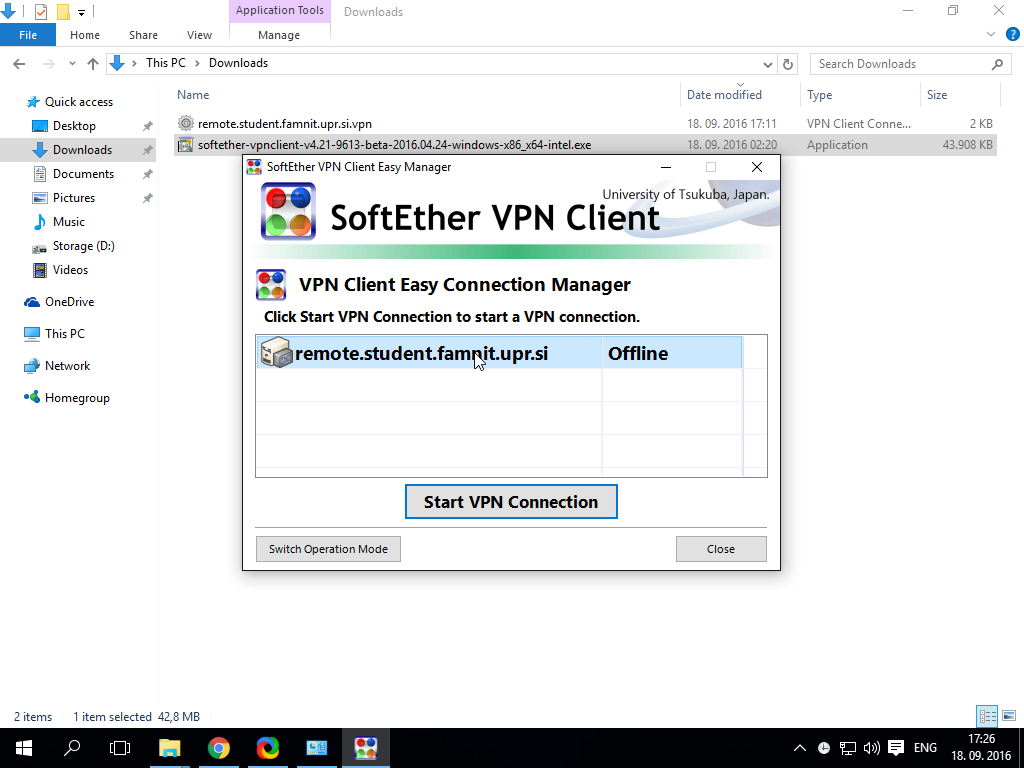Click SoftEther logo icon in dialog banner
The image size is (1024, 768).
[288, 212]
